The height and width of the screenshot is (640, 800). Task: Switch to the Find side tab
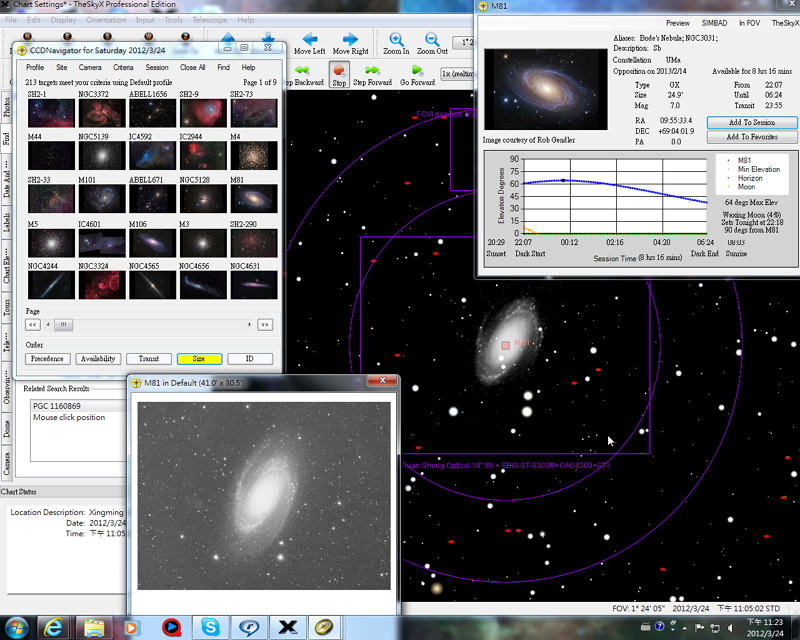coord(7,139)
